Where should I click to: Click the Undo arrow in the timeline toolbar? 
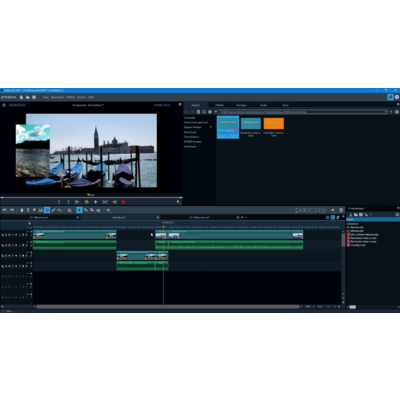click(x=5, y=210)
